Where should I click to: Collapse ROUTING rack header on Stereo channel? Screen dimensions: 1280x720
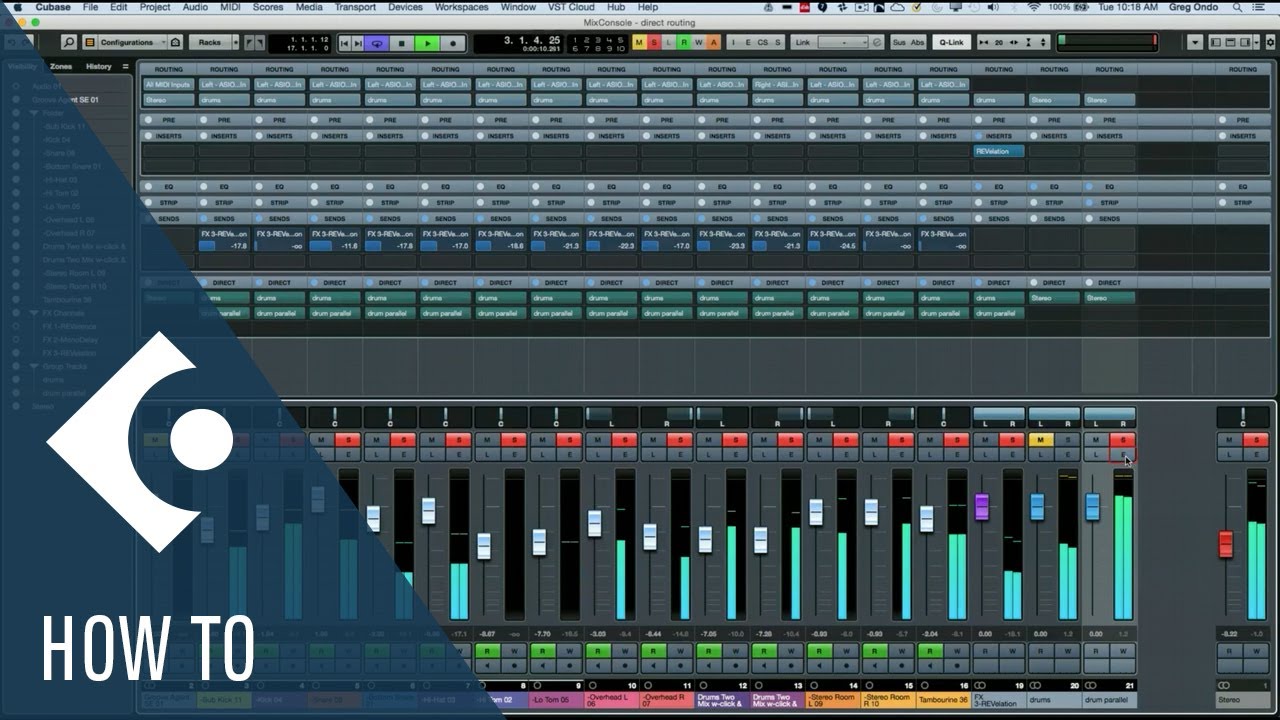[x=1243, y=69]
